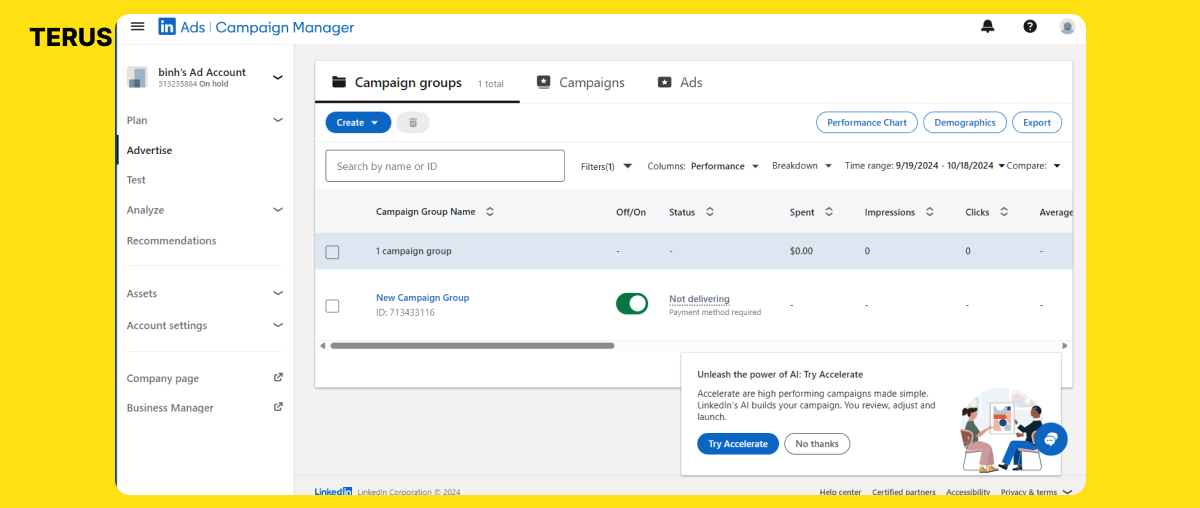Image resolution: width=1200 pixels, height=508 pixels.
Task: Switch to Campaign groups tab
Action: coord(417,83)
